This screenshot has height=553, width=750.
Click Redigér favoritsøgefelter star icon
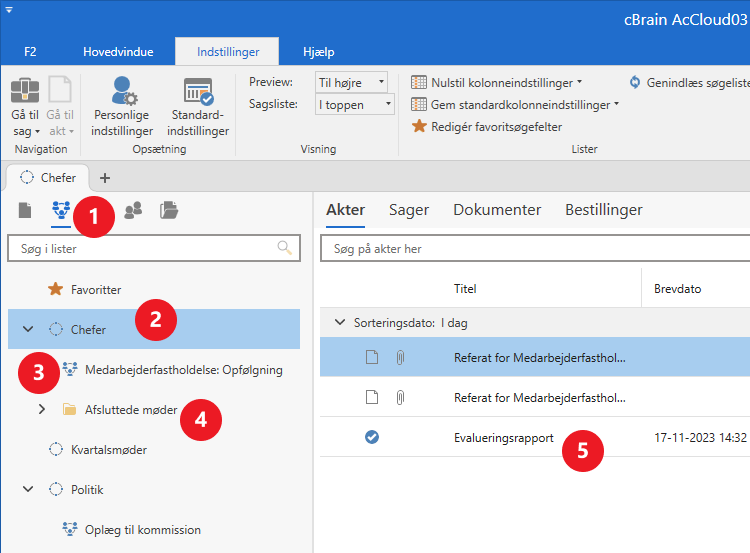point(420,127)
